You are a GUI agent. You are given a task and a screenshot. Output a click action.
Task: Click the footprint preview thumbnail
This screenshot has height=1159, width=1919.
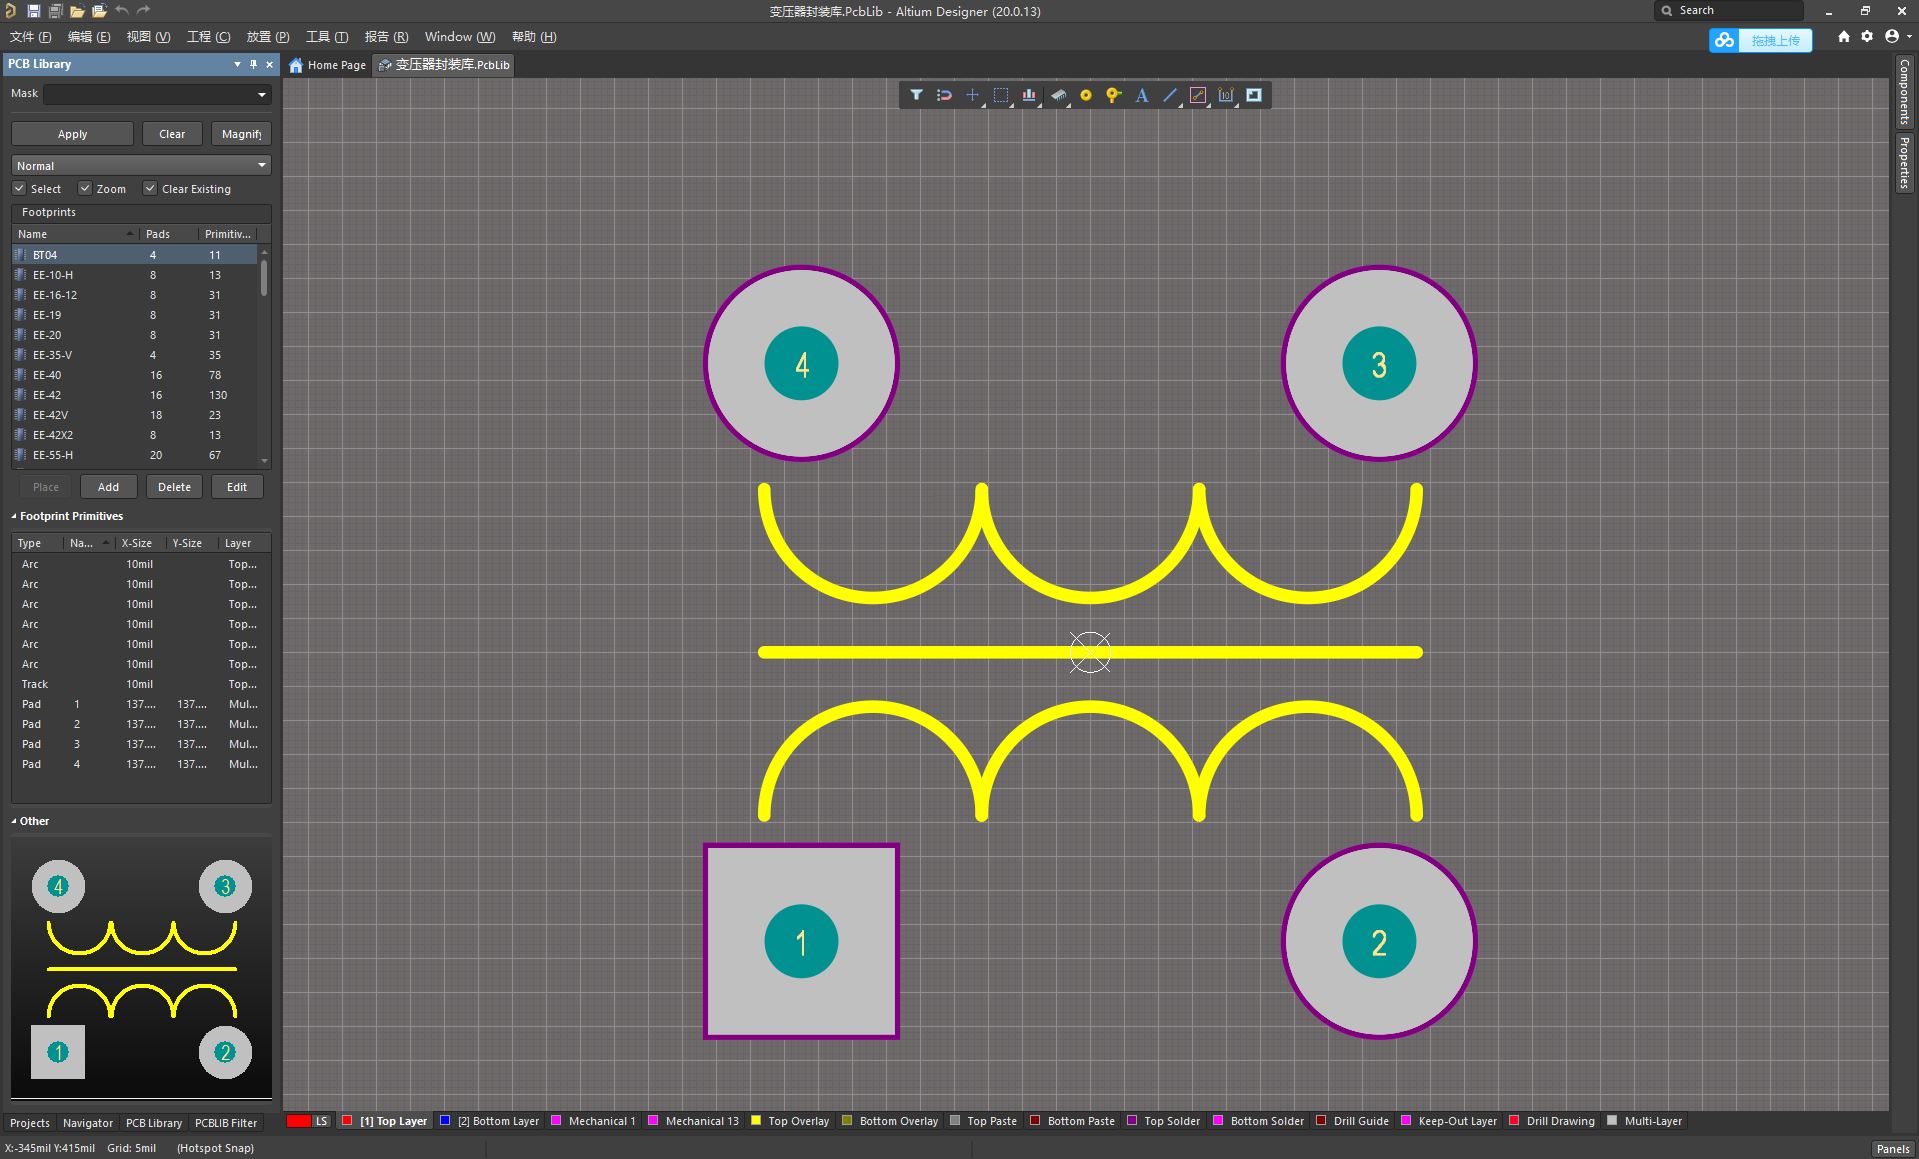[141, 968]
